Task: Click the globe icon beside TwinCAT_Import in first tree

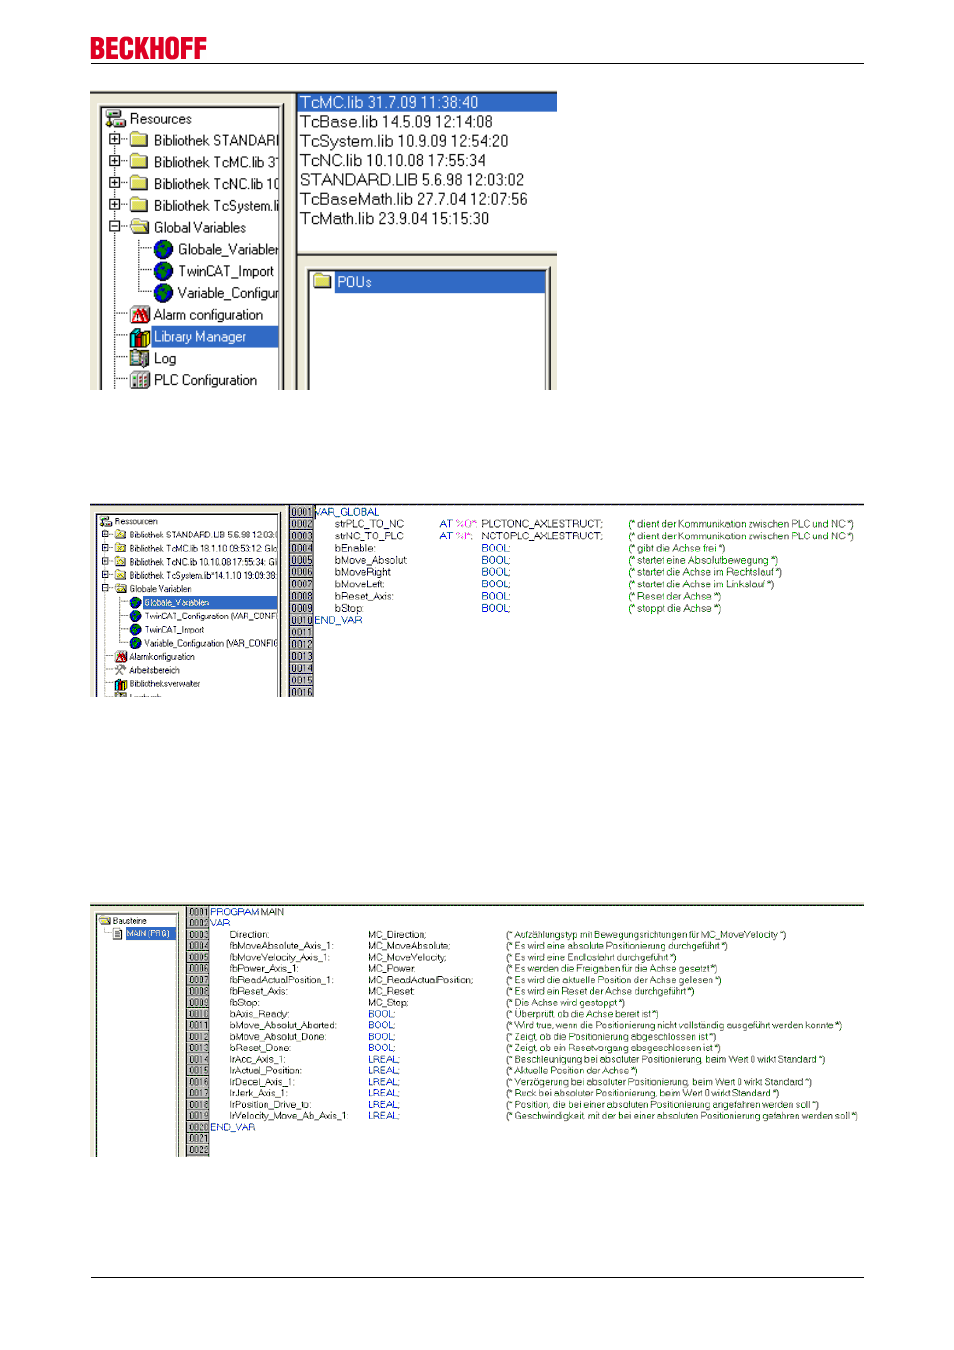Action: point(163,271)
